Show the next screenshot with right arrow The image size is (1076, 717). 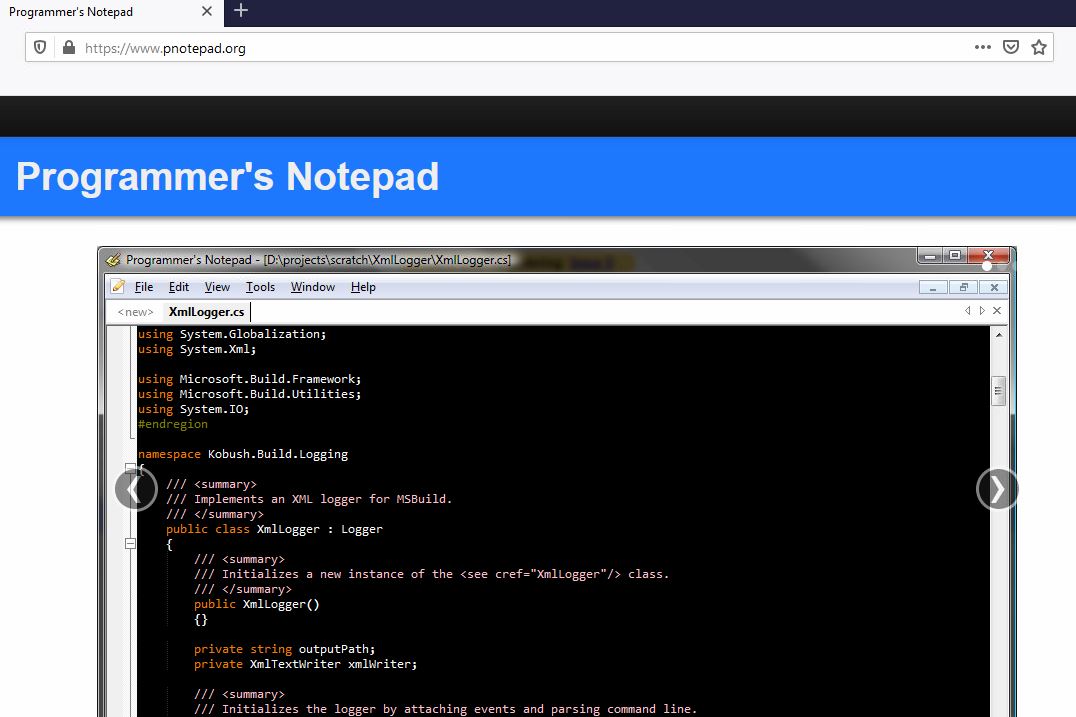pyautogui.click(x=997, y=489)
